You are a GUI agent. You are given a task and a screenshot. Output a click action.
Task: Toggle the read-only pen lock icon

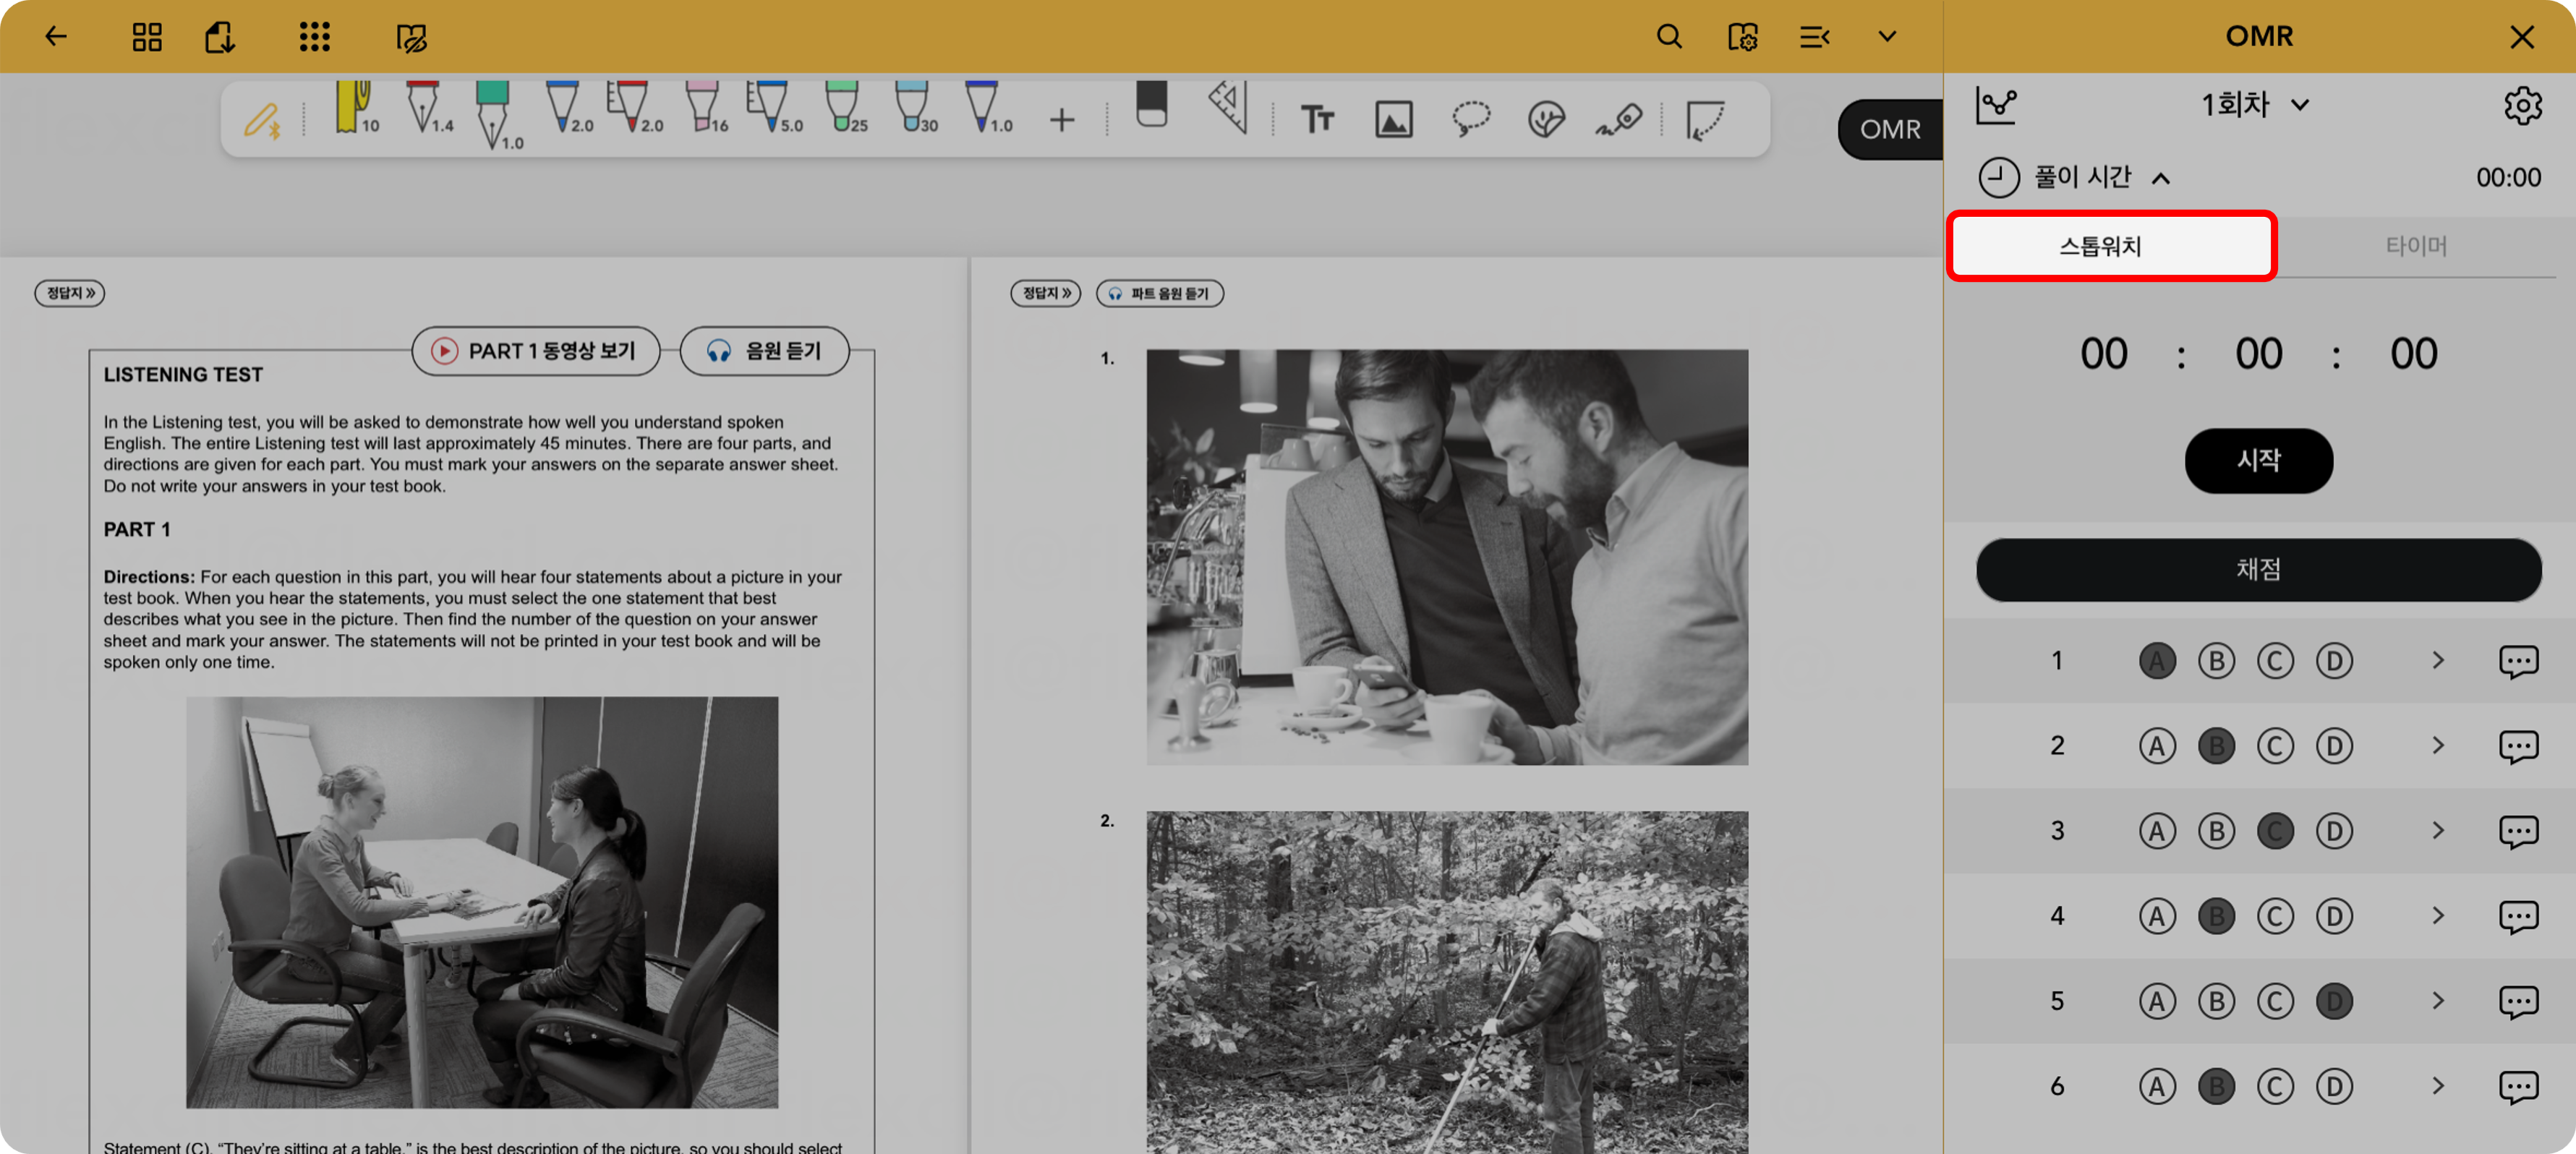[411, 38]
